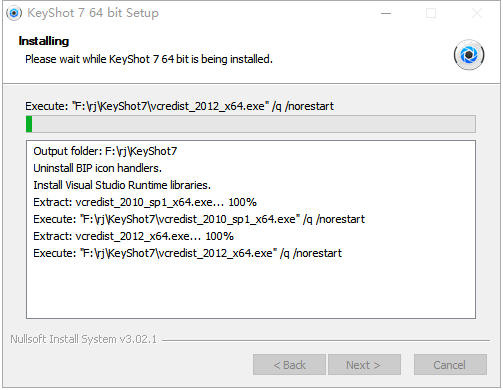Click the Next > button
503x390 pixels.
point(364,365)
